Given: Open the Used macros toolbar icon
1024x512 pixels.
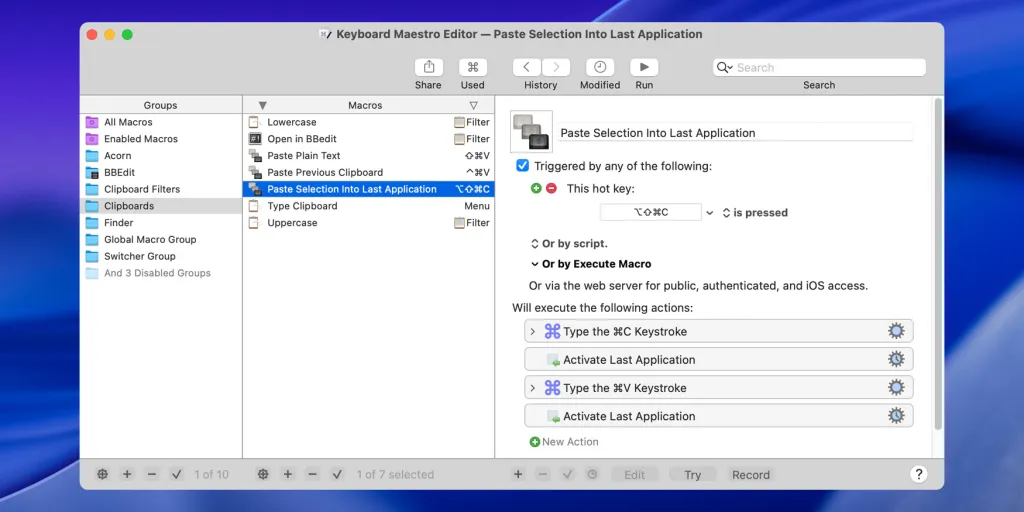Looking at the screenshot, I should tap(473, 67).
